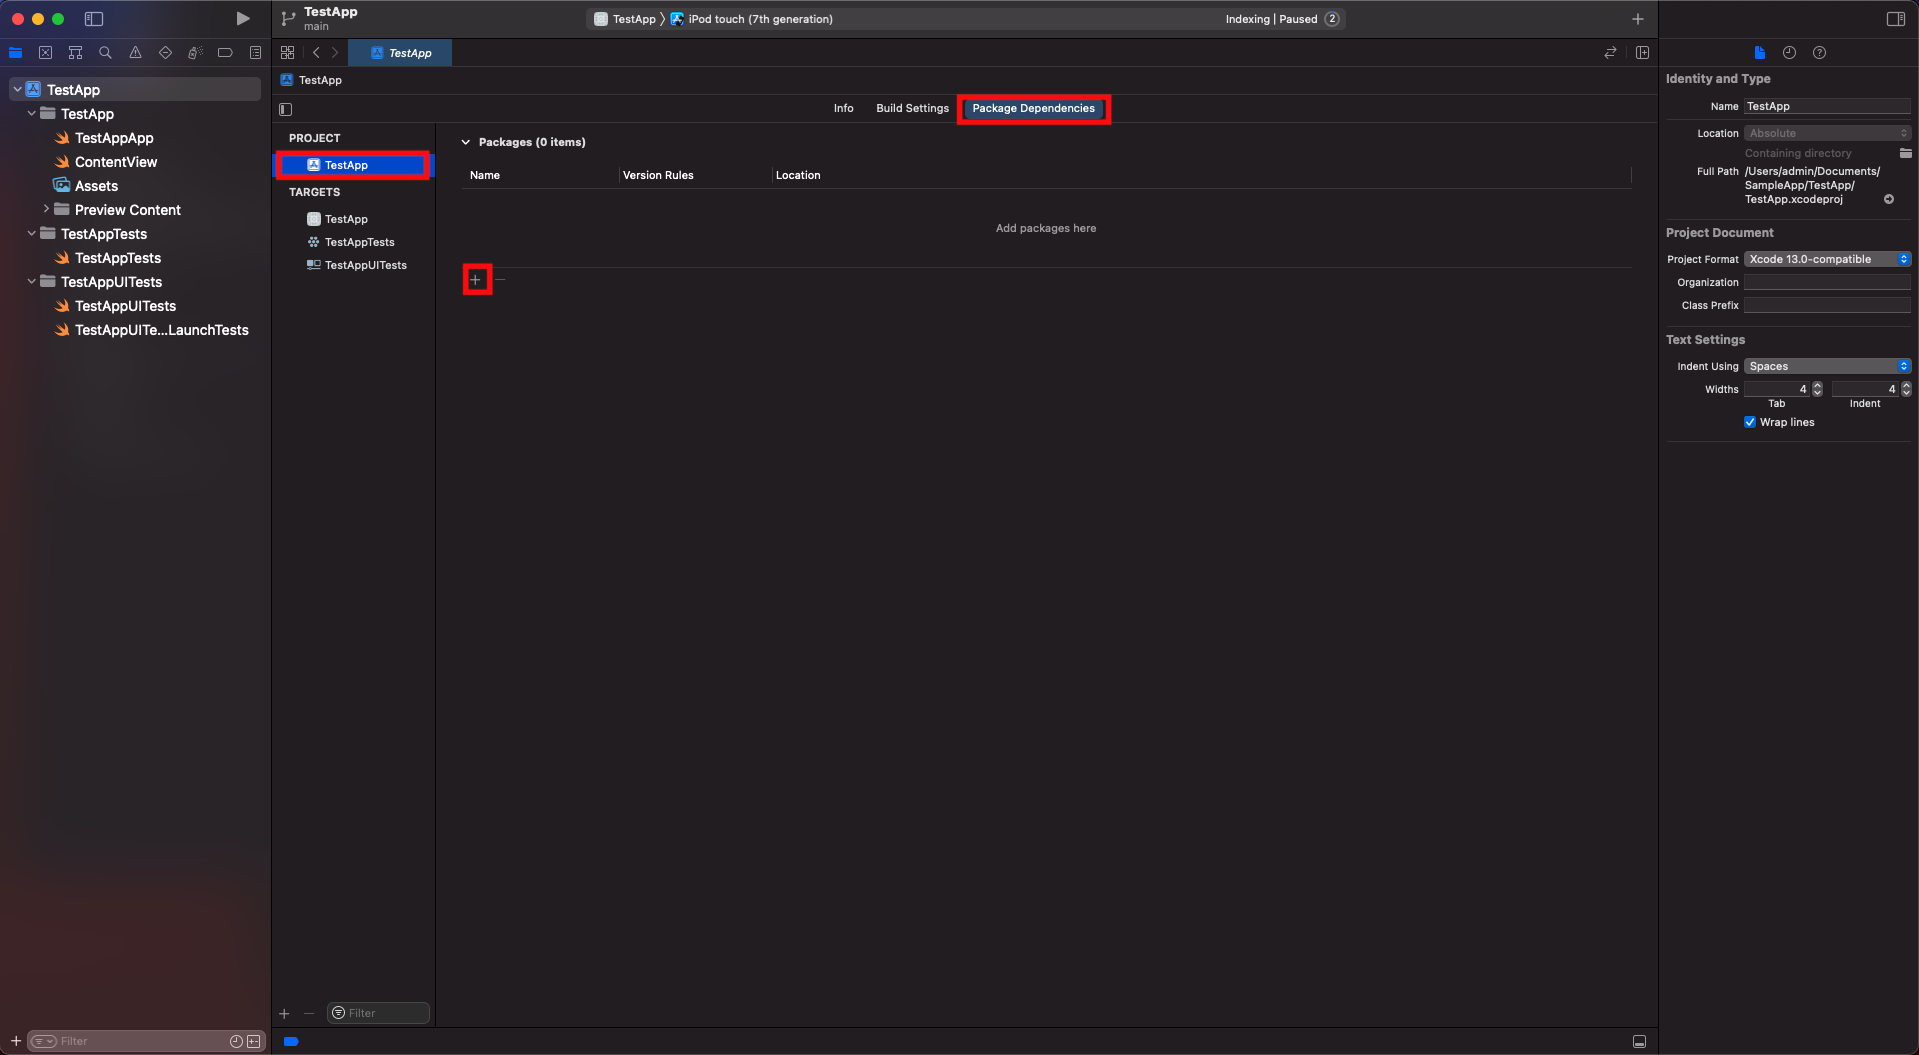1919x1055 pixels.
Task: Toggle the navigator sidebar visibility
Action: (94, 19)
